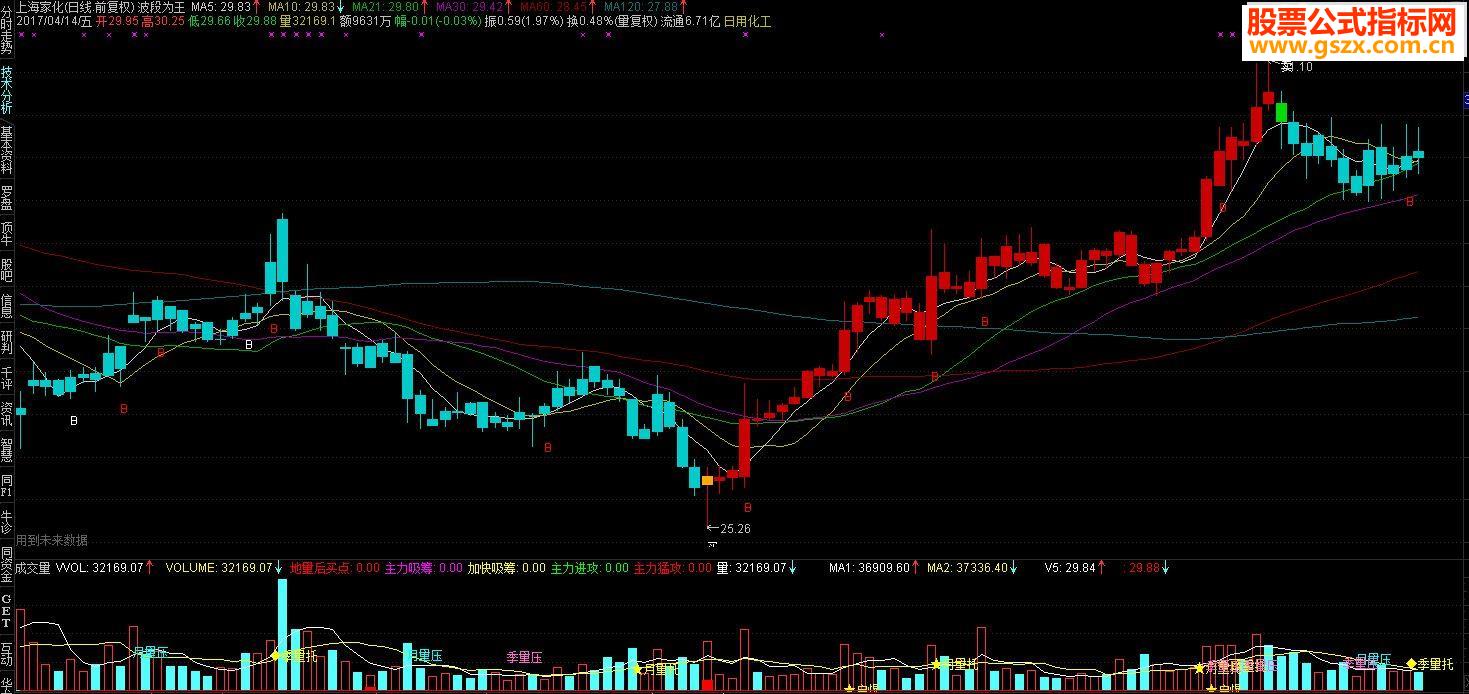Screen dimensions: 1469x694
Task: Click the 成交量 panel title
Action: click(x=33, y=568)
